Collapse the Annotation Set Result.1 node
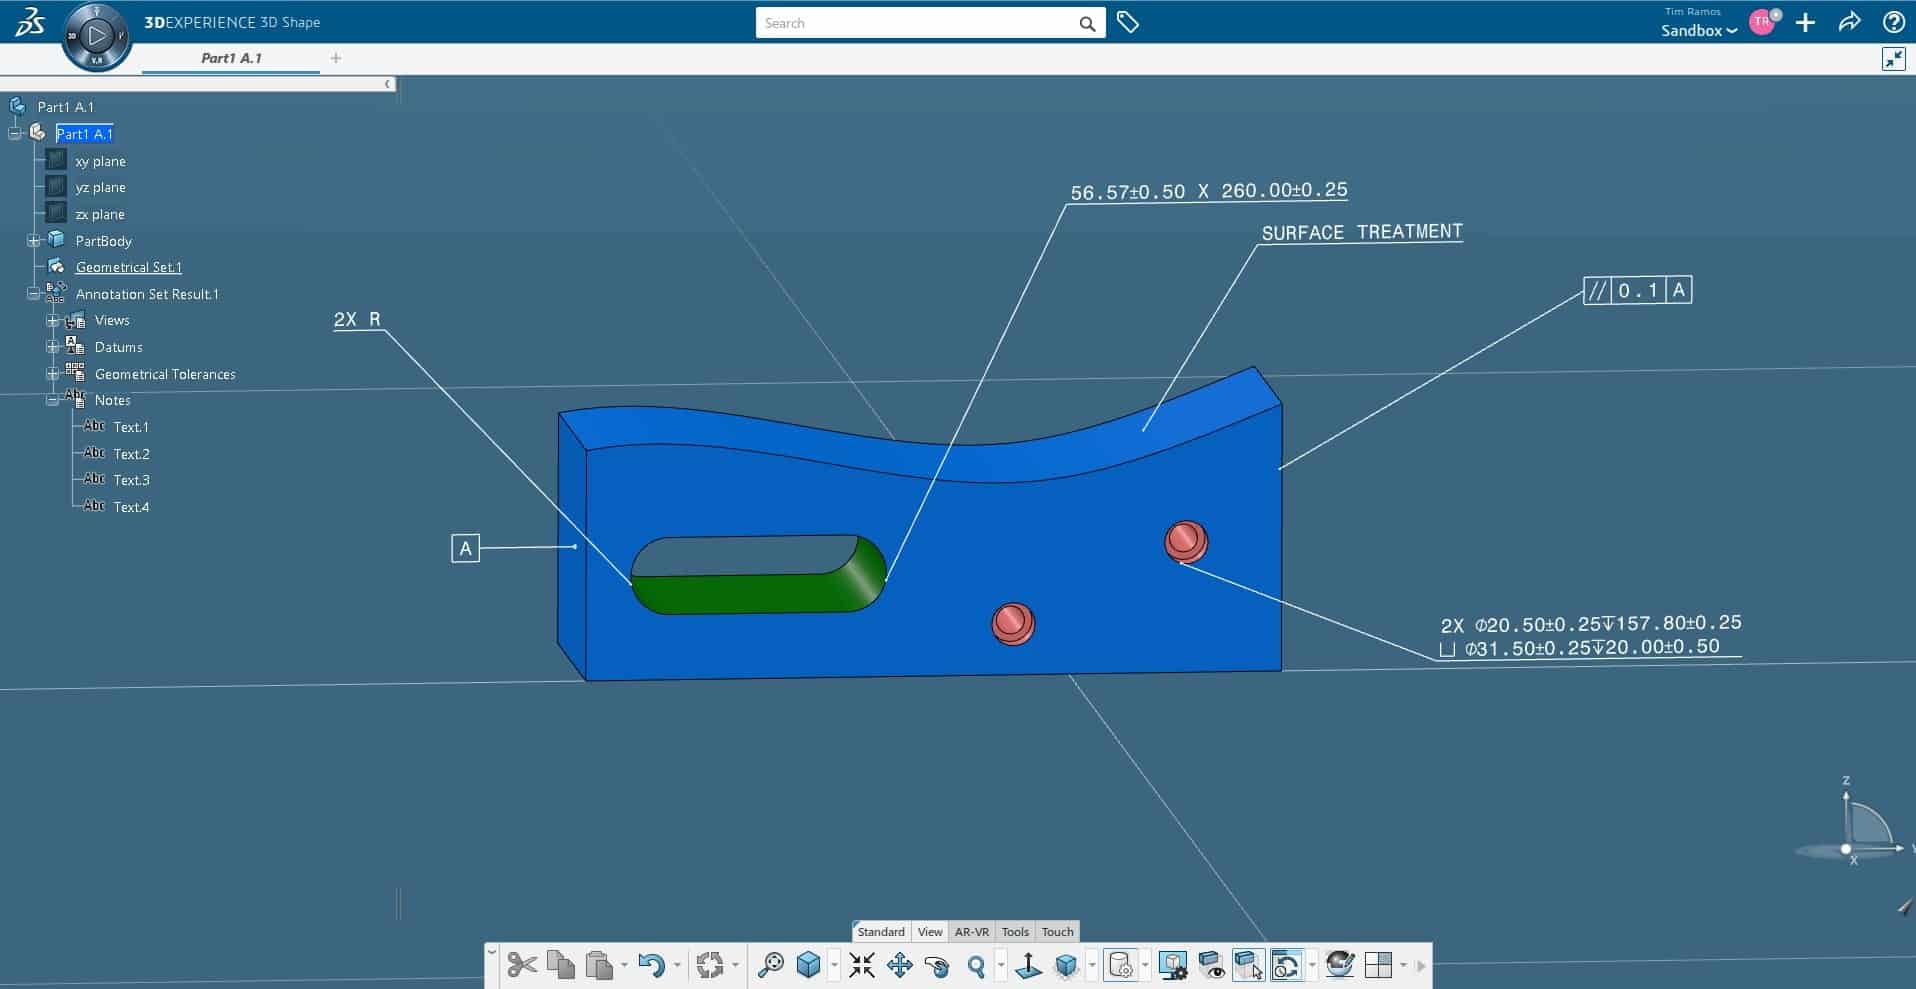The height and width of the screenshot is (989, 1916). 30,293
